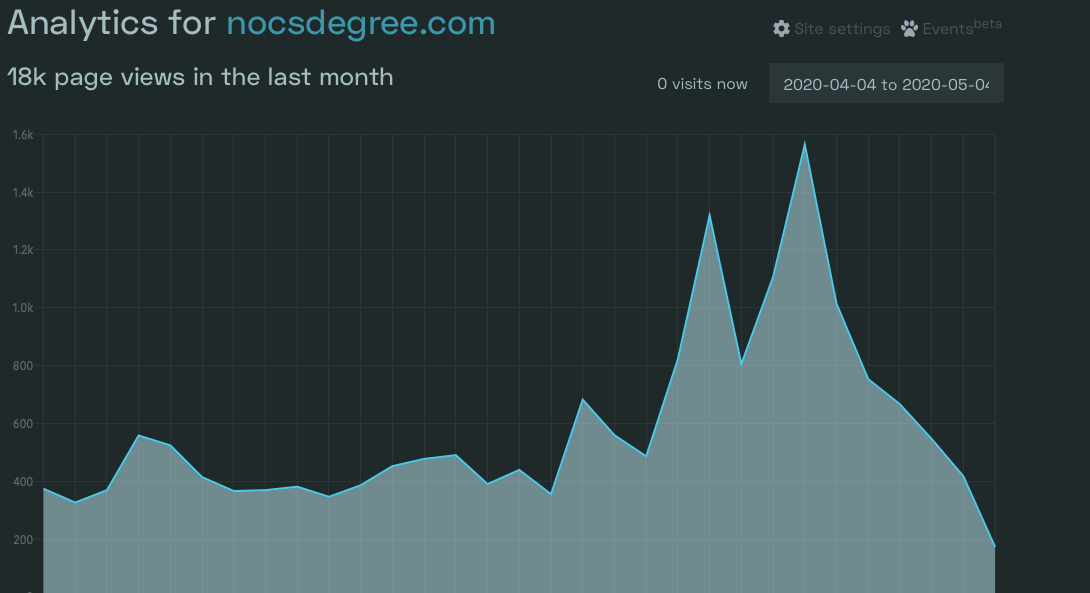The height and width of the screenshot is (593, 1090).
Task: Click the 600 y-axis label
Action: 23,423
